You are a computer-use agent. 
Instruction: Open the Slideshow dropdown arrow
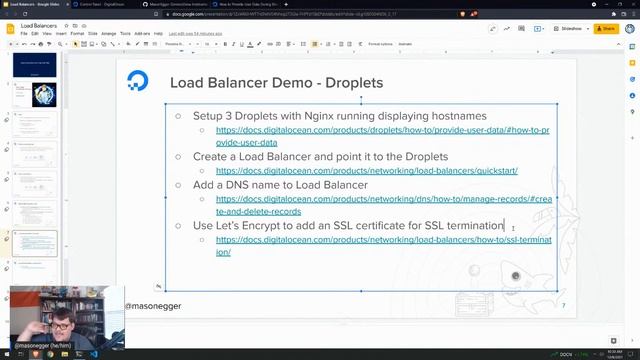(588, 29)
